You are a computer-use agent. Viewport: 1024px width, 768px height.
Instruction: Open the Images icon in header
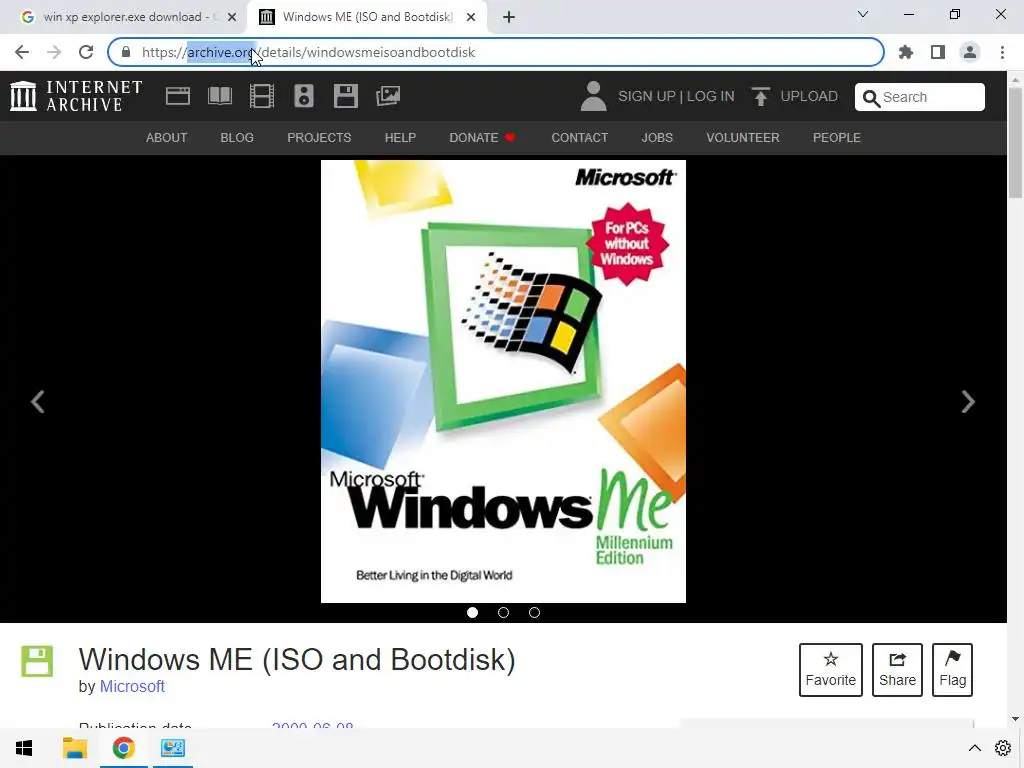pos(388,96)
